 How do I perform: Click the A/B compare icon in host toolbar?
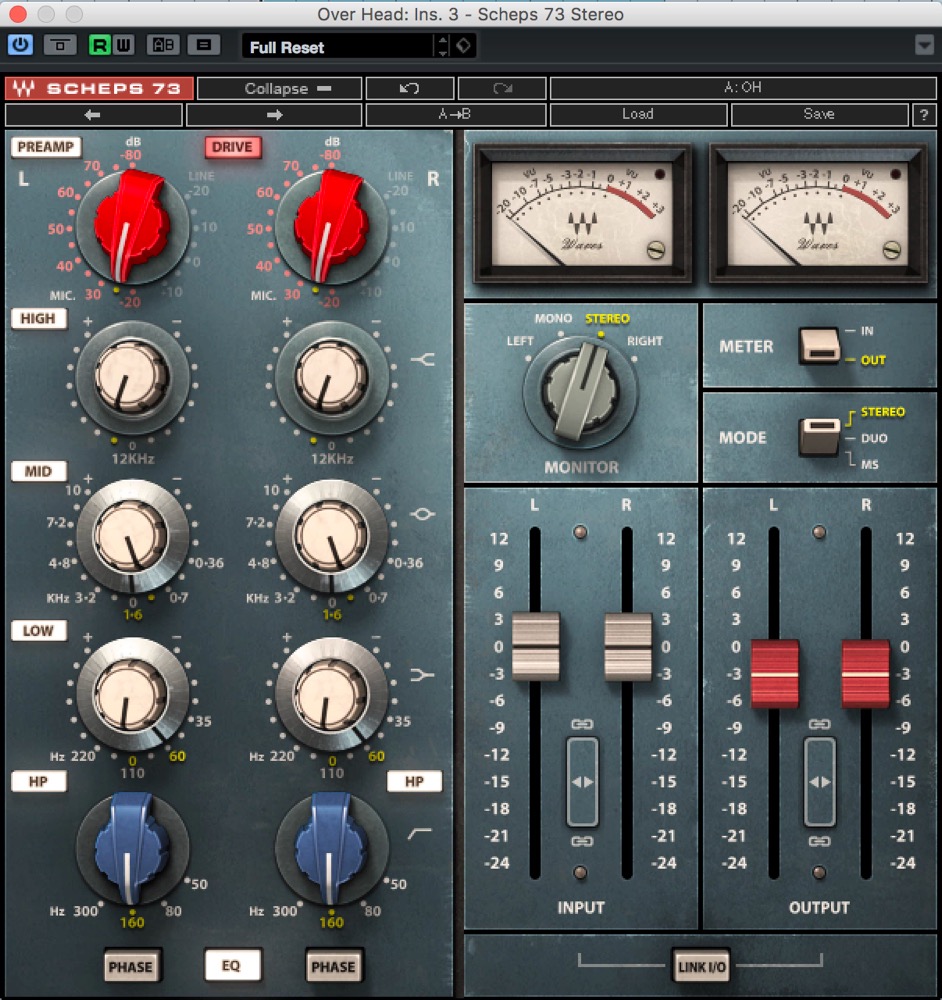point(163,45)
